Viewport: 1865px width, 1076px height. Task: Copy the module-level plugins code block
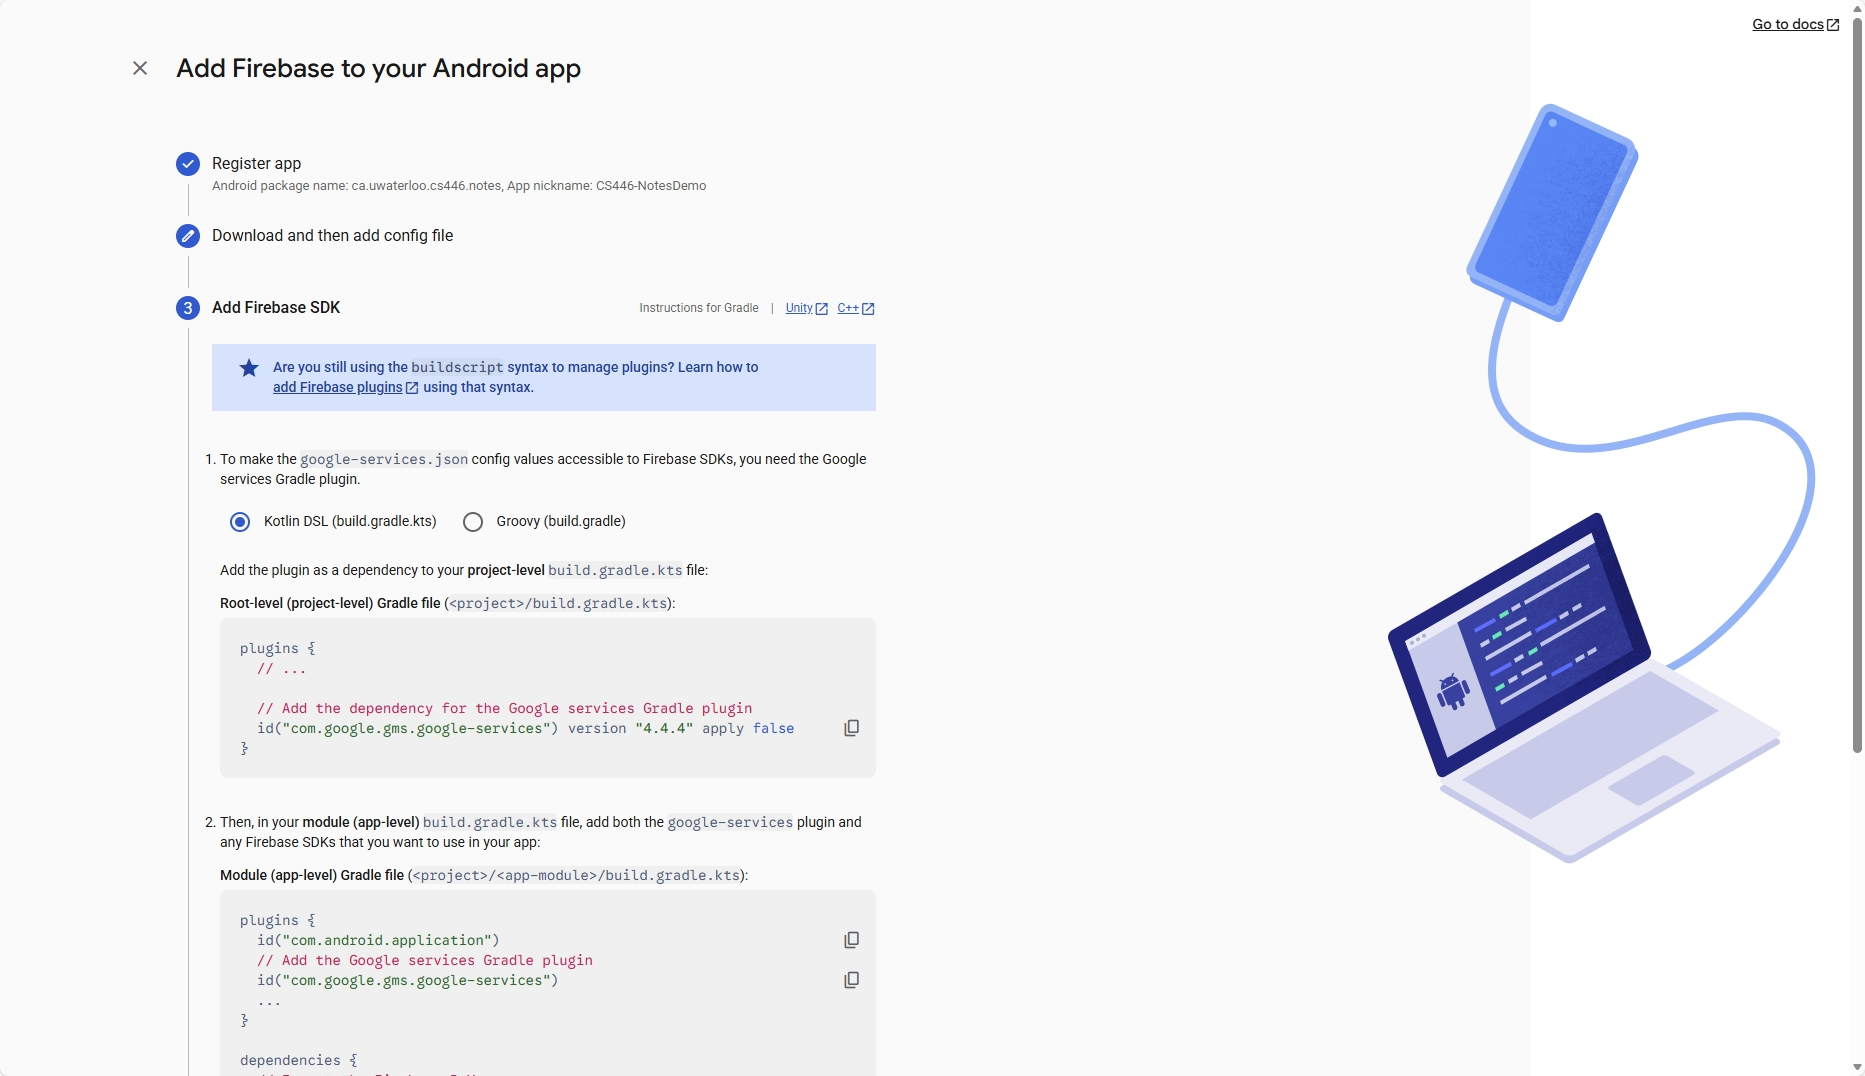pos(851,940)
